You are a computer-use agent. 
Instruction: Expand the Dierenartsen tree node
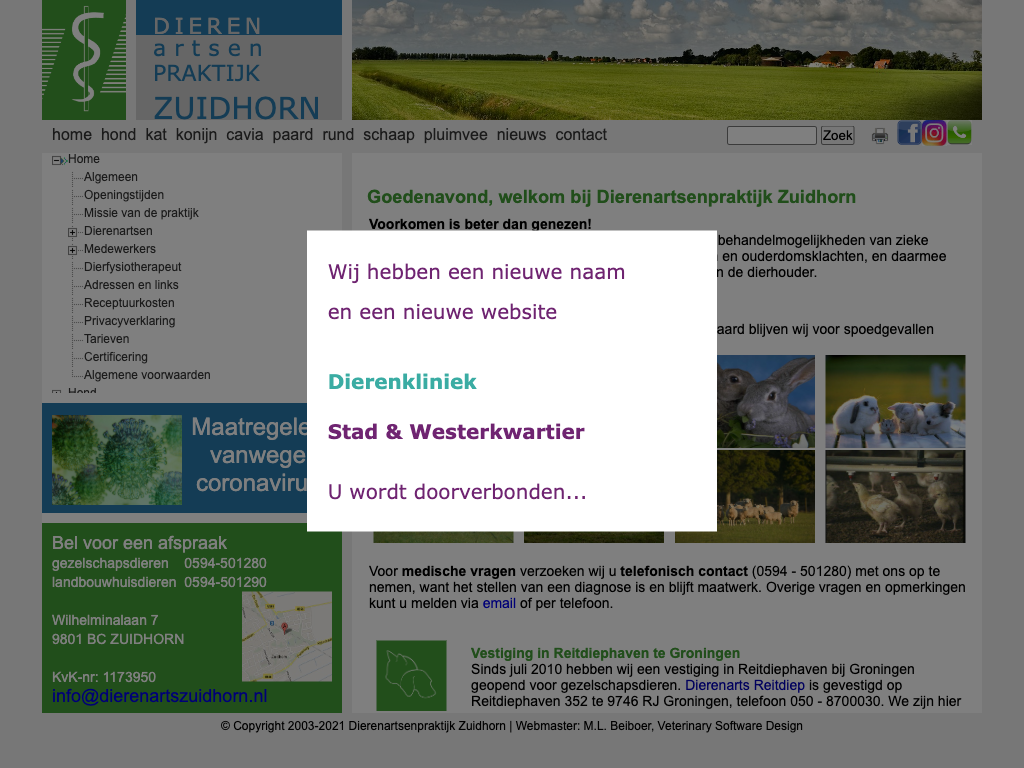[x=72, y=232]
